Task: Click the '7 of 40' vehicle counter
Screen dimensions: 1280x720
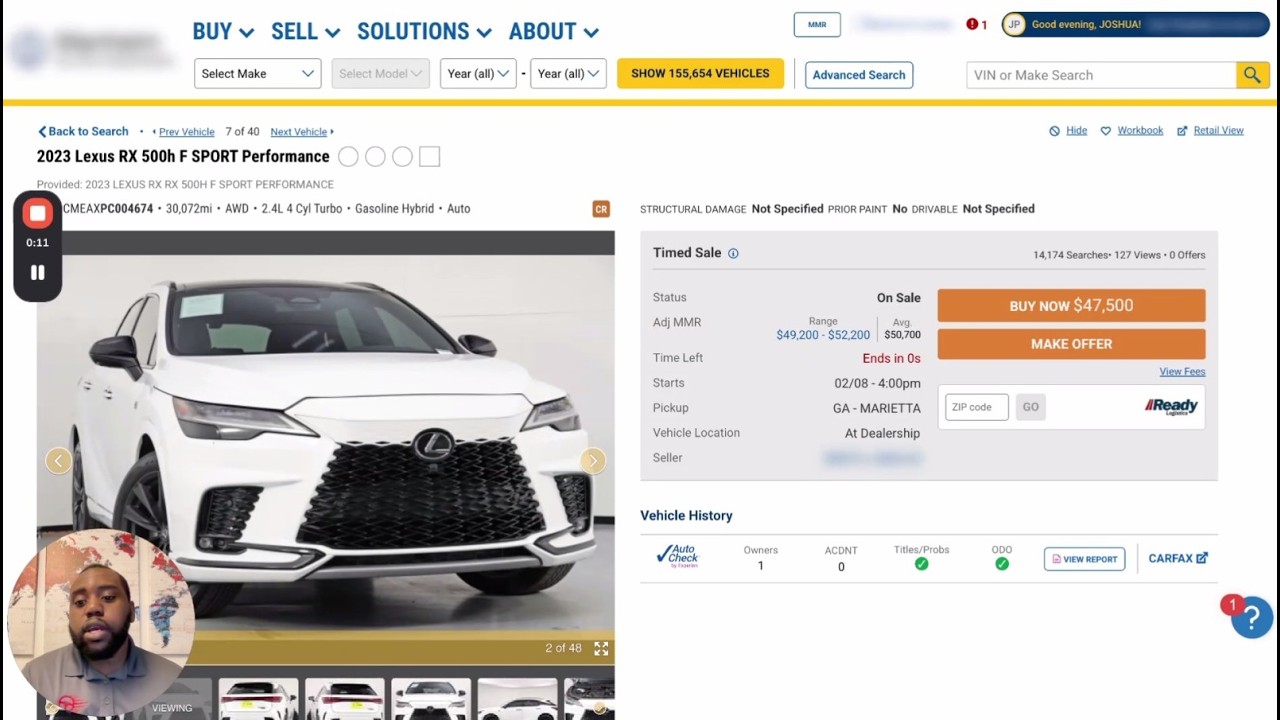Action: [242, 132]
